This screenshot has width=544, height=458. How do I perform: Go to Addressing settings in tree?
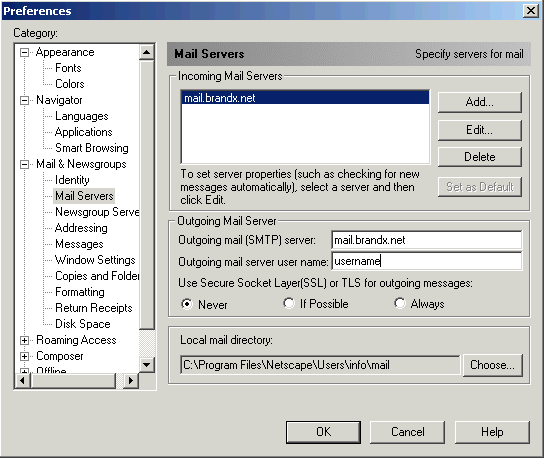point(81,228)
